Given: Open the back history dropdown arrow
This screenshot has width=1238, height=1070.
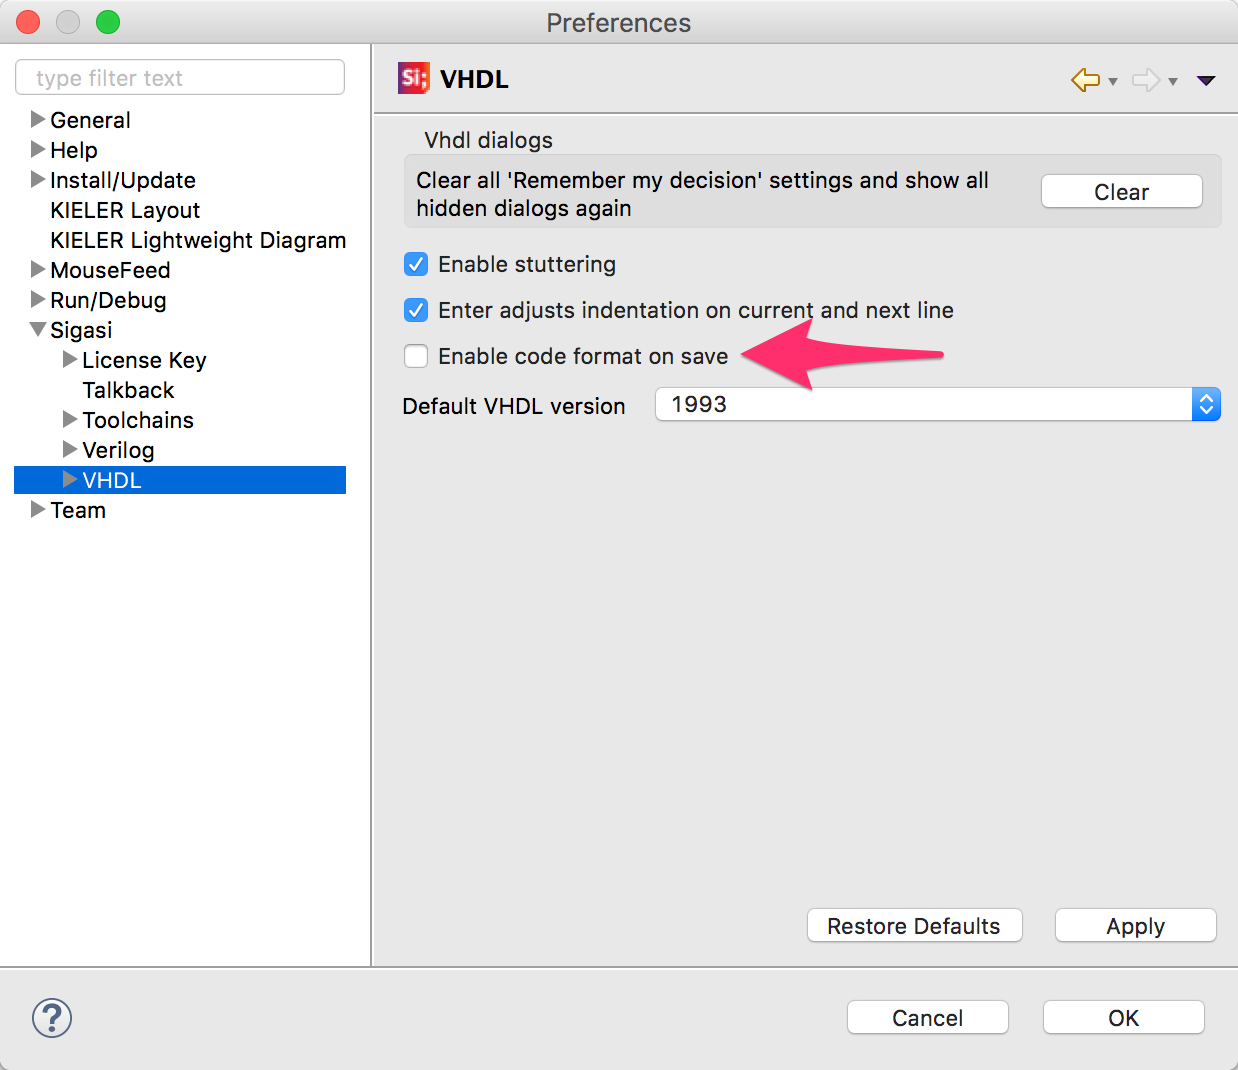Looking at the screenshot, I should [1113, 82].
